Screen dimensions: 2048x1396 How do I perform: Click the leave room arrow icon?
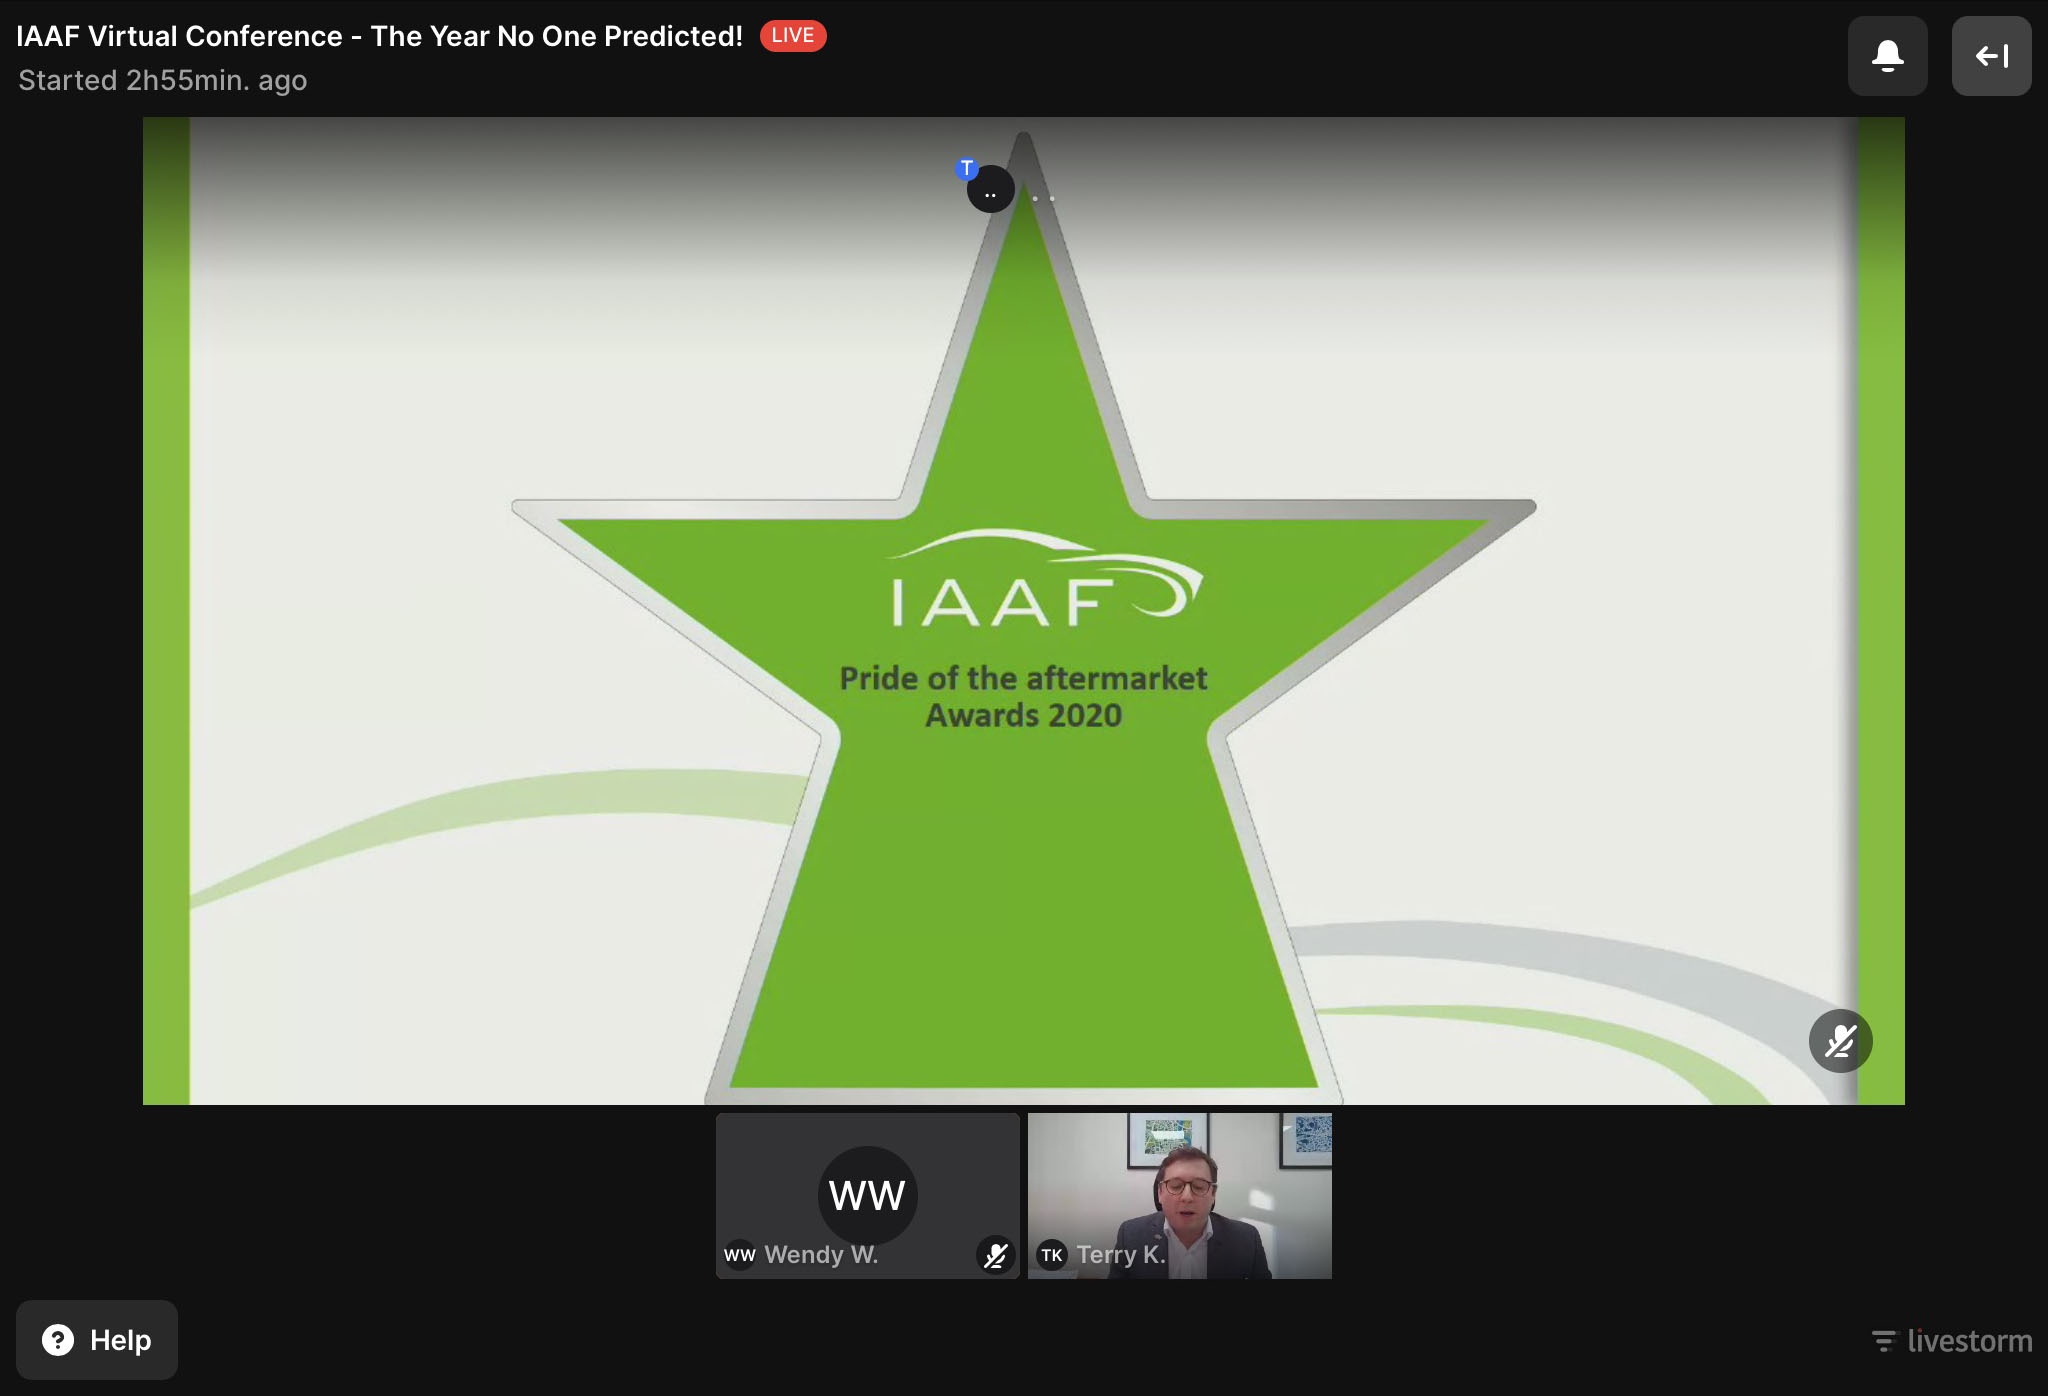tap(1991, 56)
